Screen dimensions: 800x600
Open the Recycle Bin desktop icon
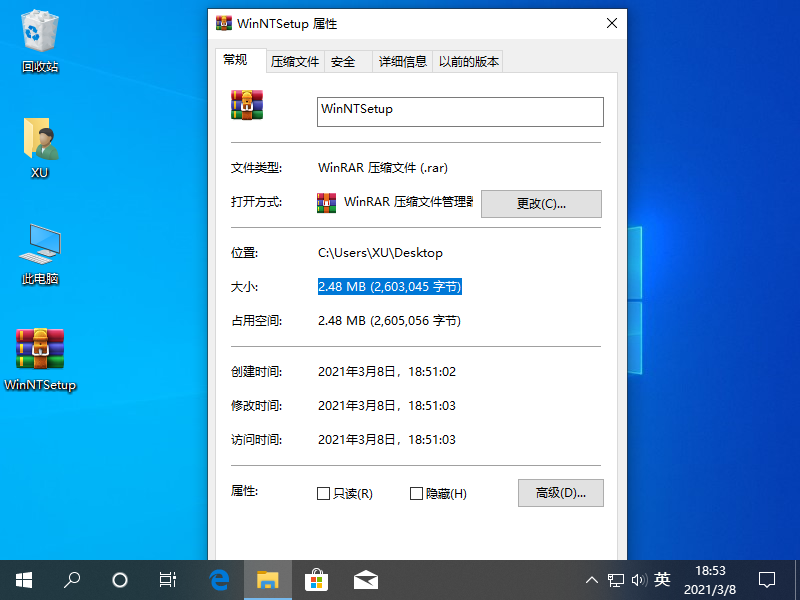40,41
